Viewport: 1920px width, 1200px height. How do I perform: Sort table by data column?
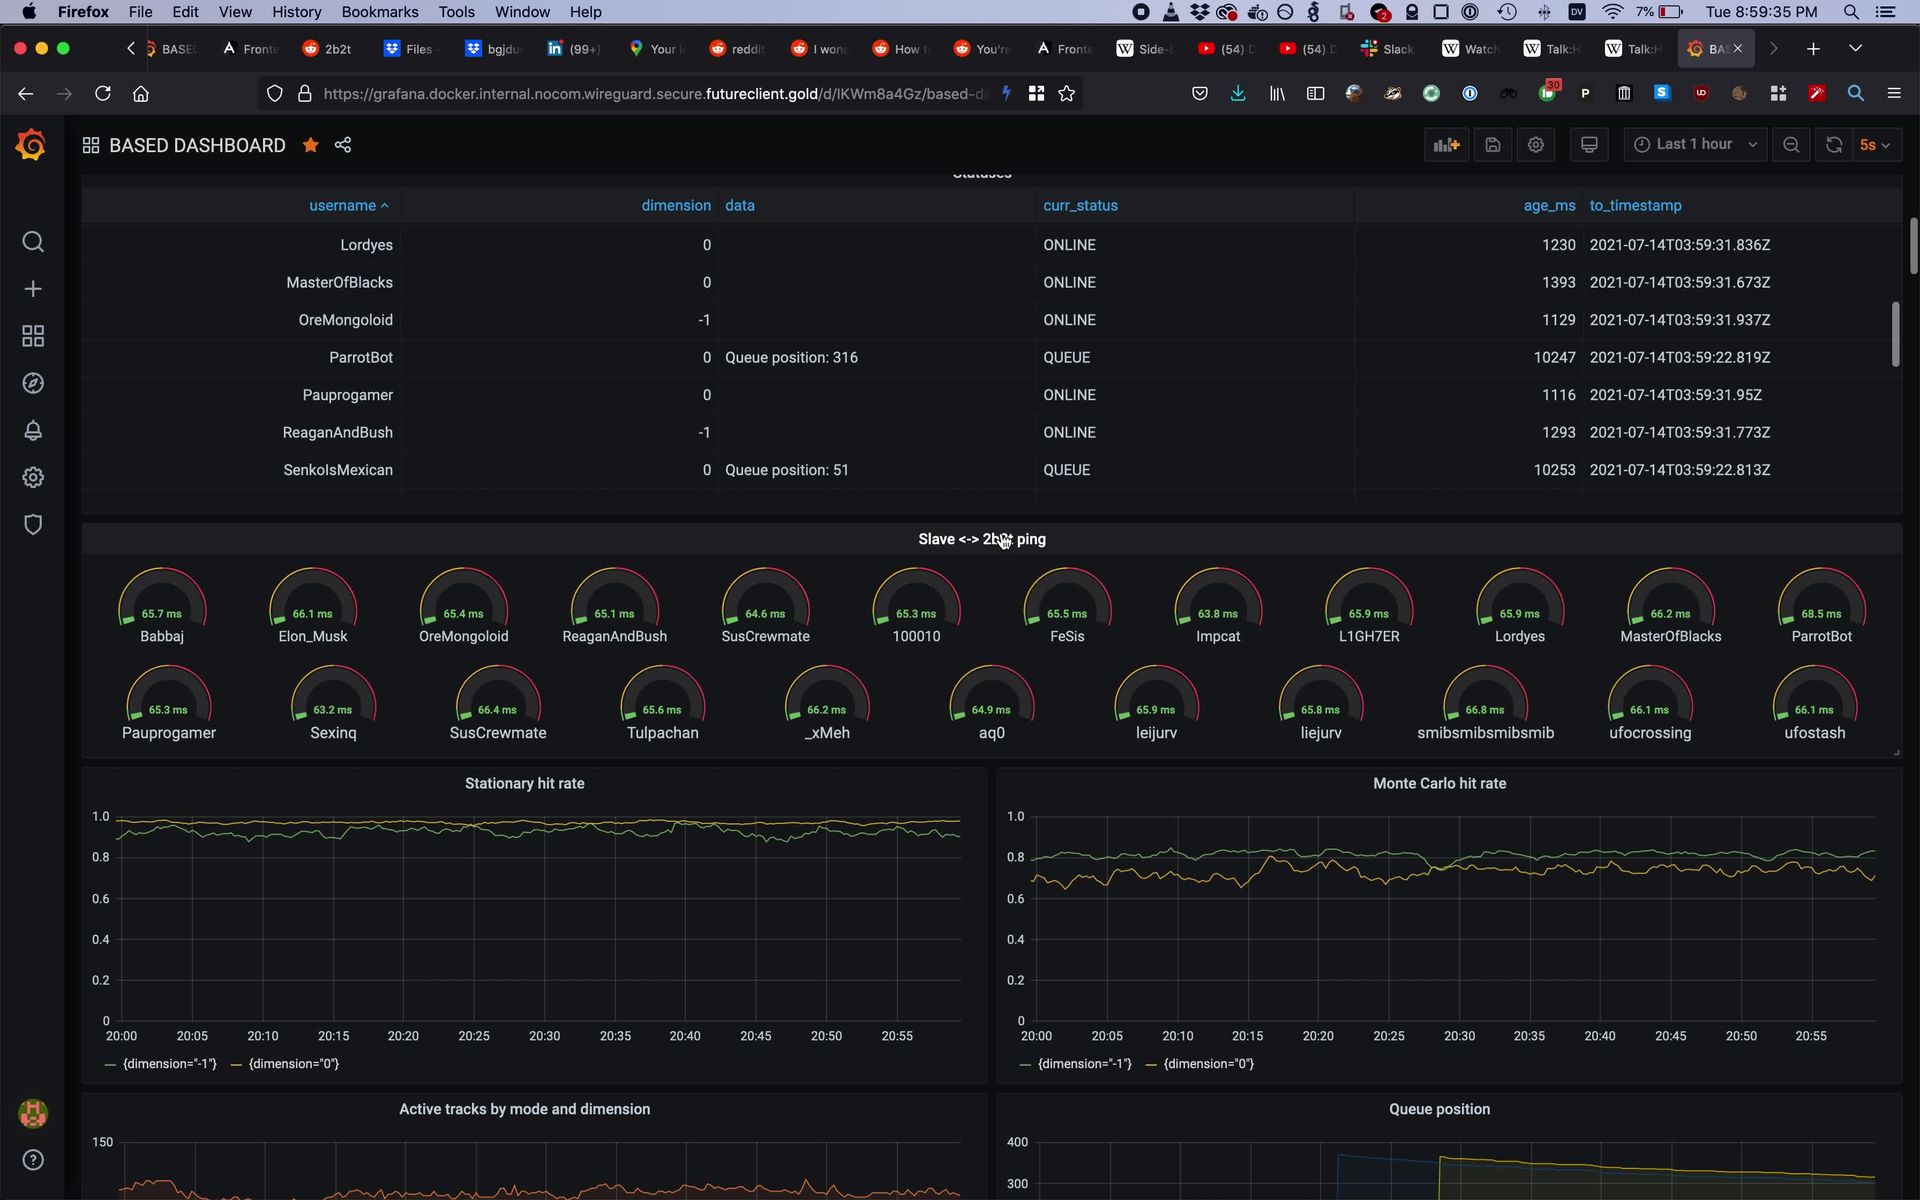pos(740,205)
